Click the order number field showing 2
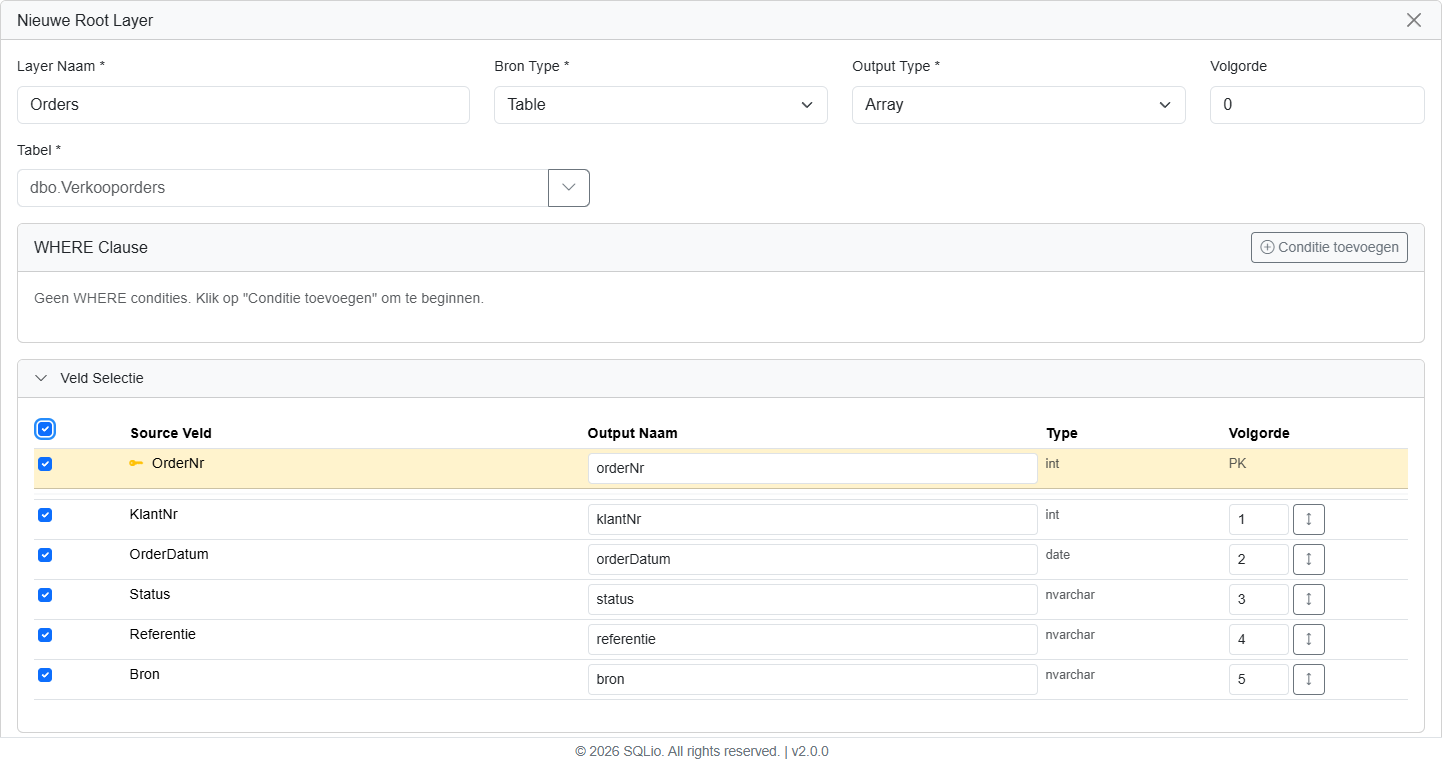This screenshot has height=767, width=1442. pyautogui.click(x=1258, y=560)
